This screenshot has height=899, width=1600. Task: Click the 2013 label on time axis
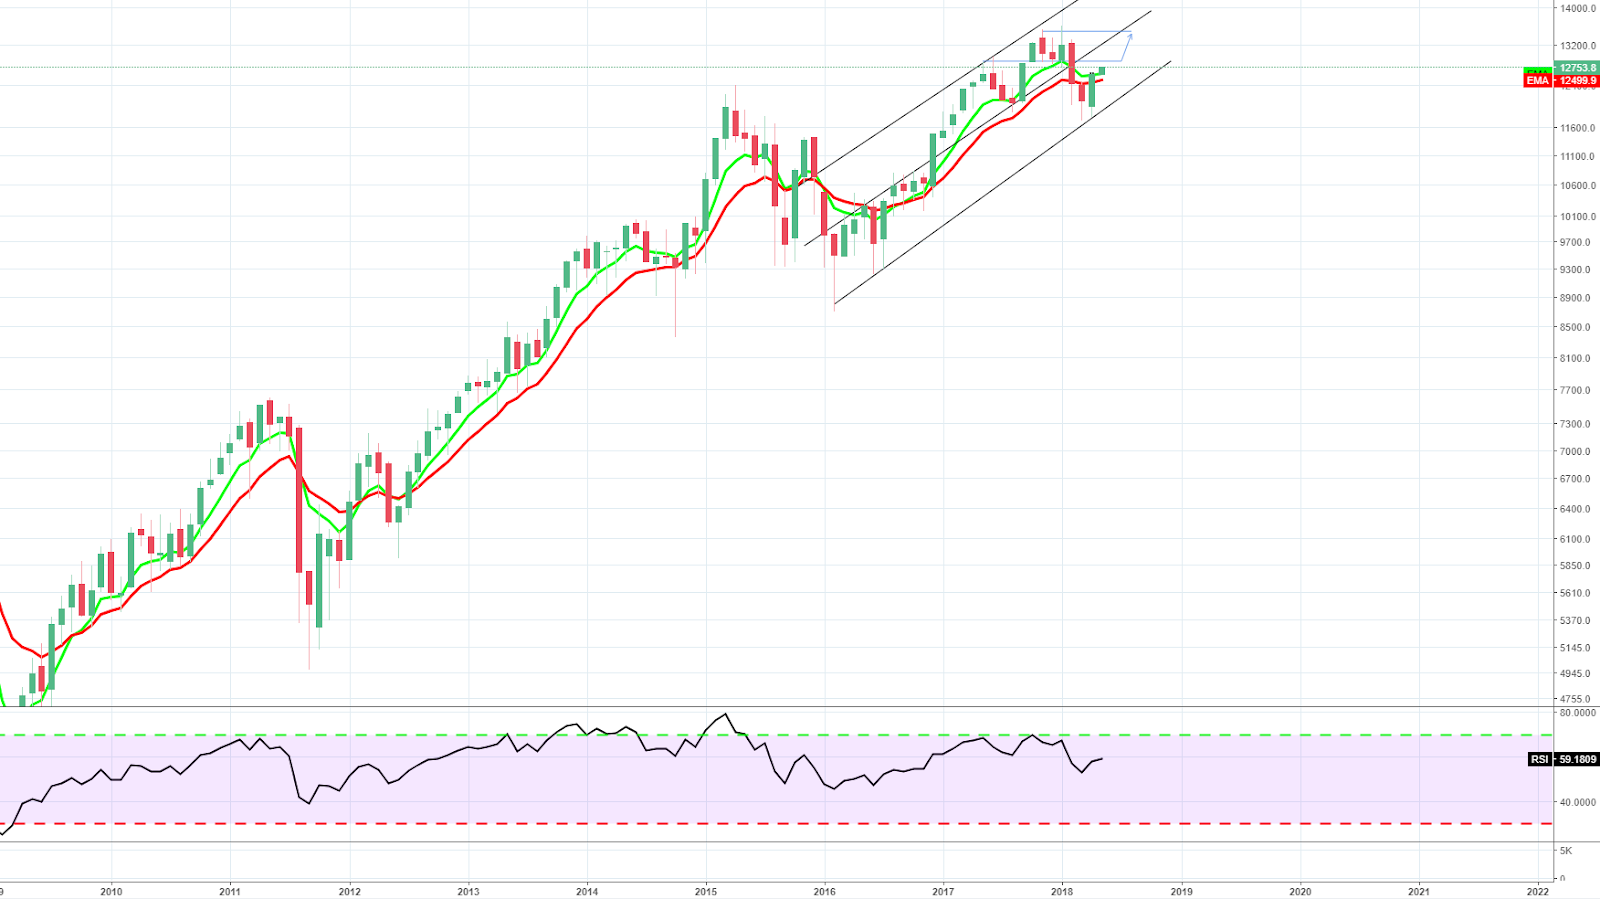click(468, 891)
